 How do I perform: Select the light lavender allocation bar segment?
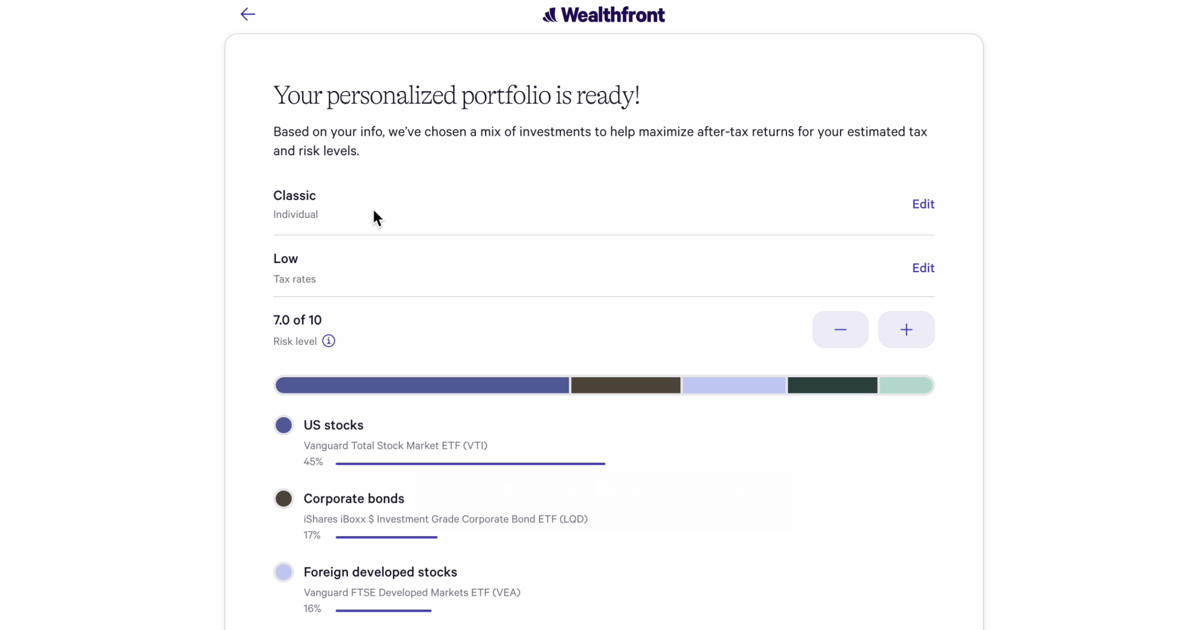[x=734, y=385]
